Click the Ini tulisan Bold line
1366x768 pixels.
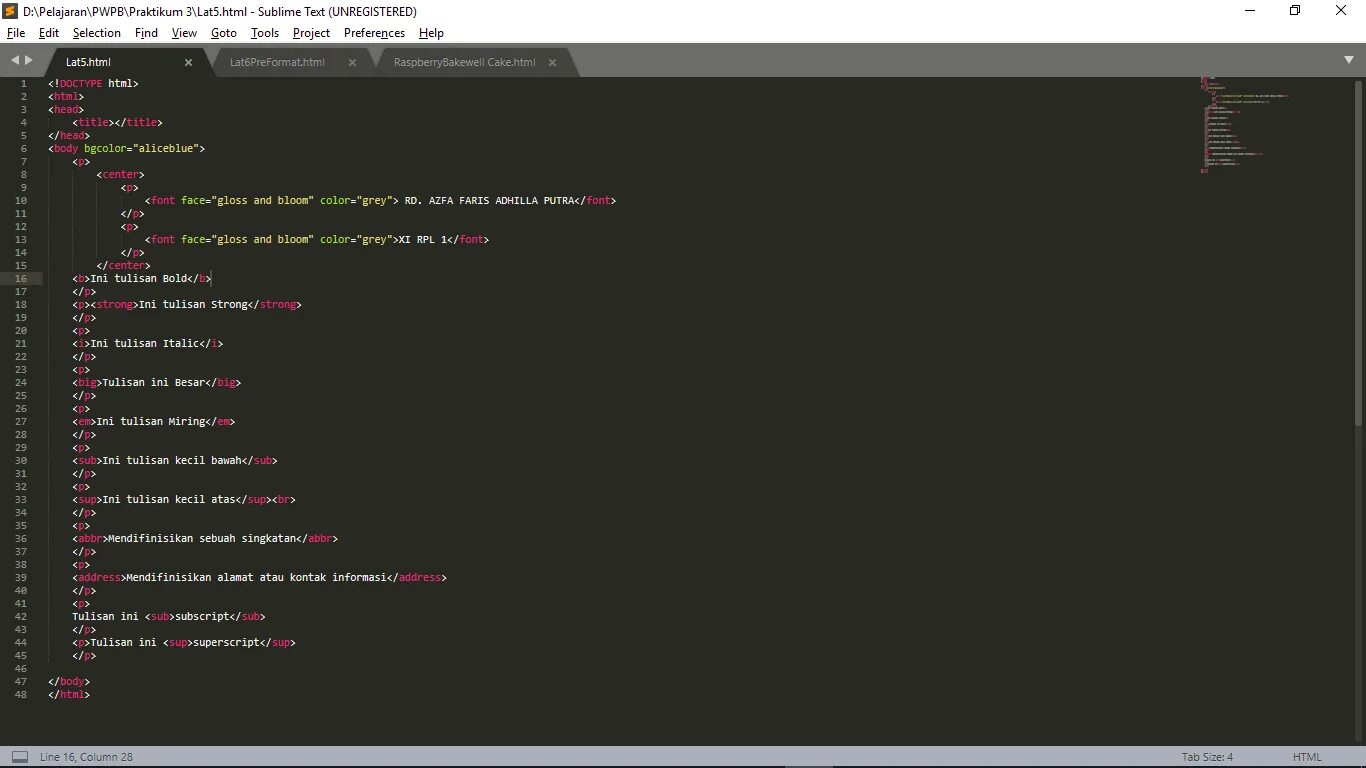pyautogui.click(x=142, y=278)
